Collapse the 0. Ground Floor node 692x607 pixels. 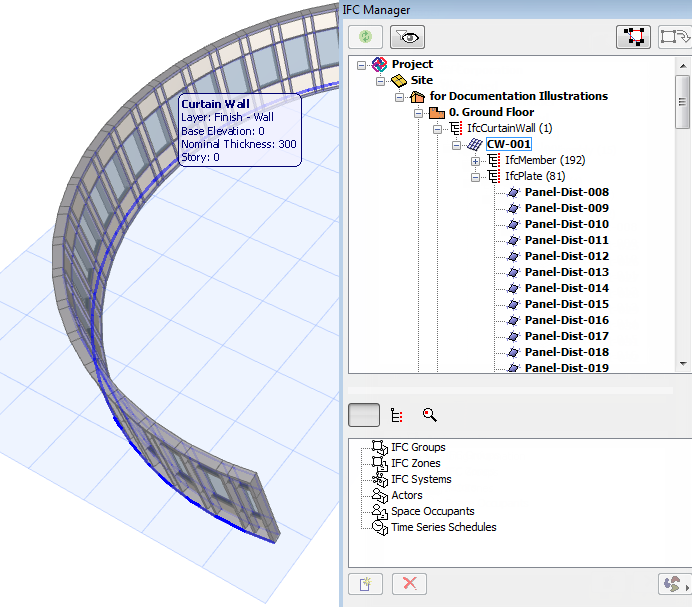pyautogui.click(x=418, y=112)
